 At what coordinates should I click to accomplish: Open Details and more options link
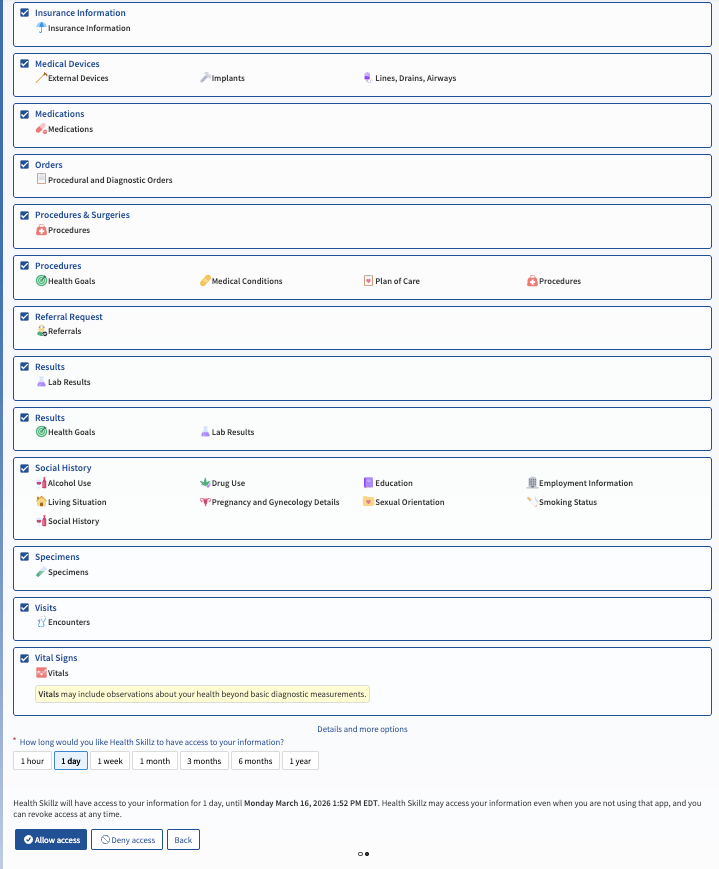click(362, 729)
